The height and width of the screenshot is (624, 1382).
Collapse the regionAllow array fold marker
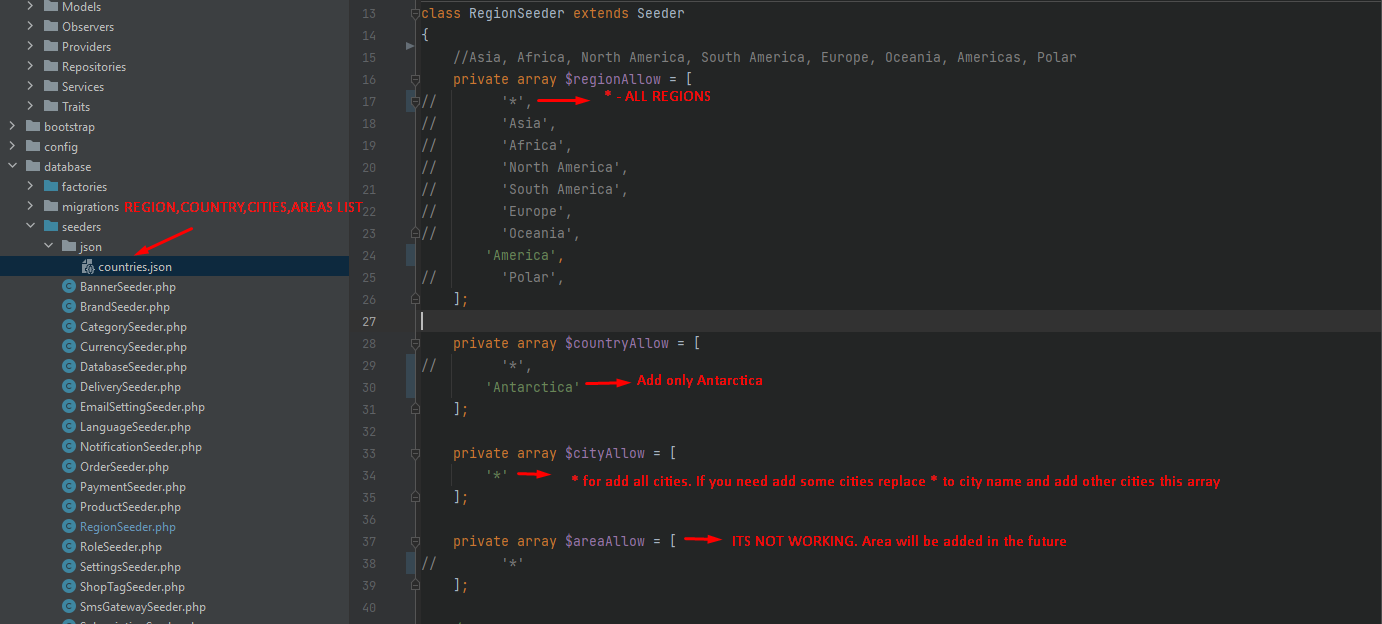(414, 80)
